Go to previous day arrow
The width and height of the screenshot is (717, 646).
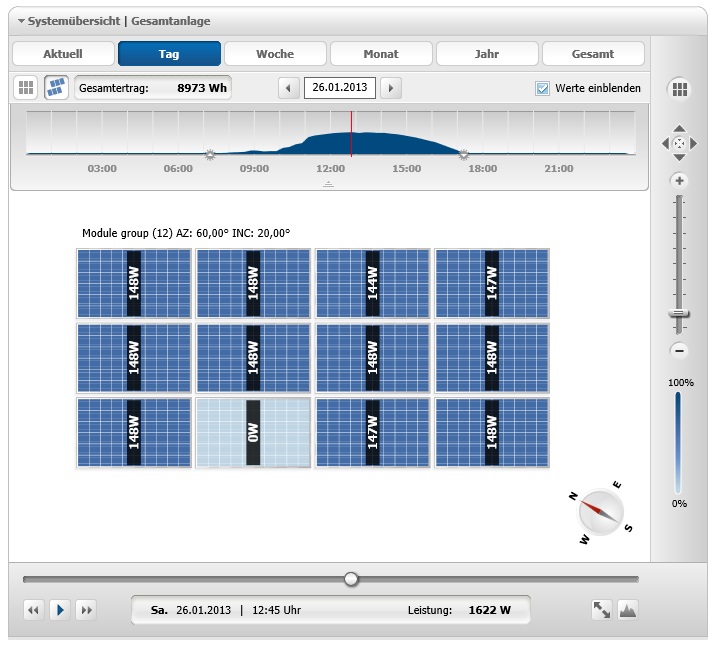[289, 88]
